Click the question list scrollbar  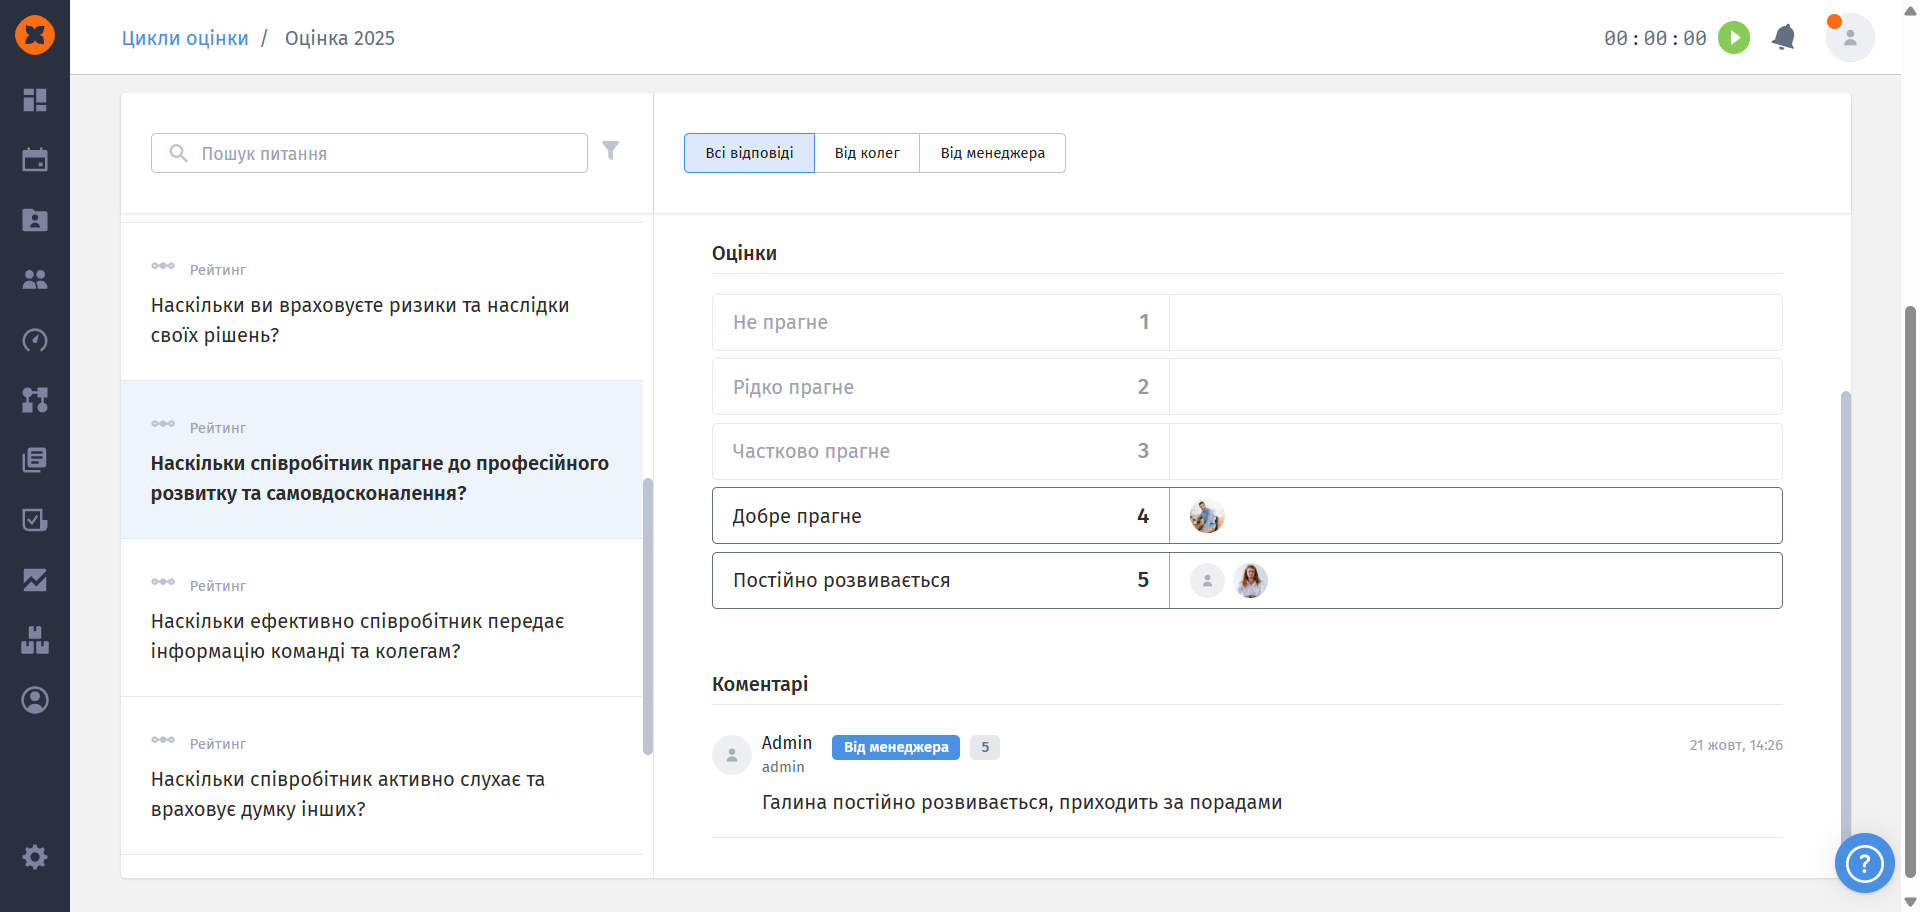(x=648, y=616)
